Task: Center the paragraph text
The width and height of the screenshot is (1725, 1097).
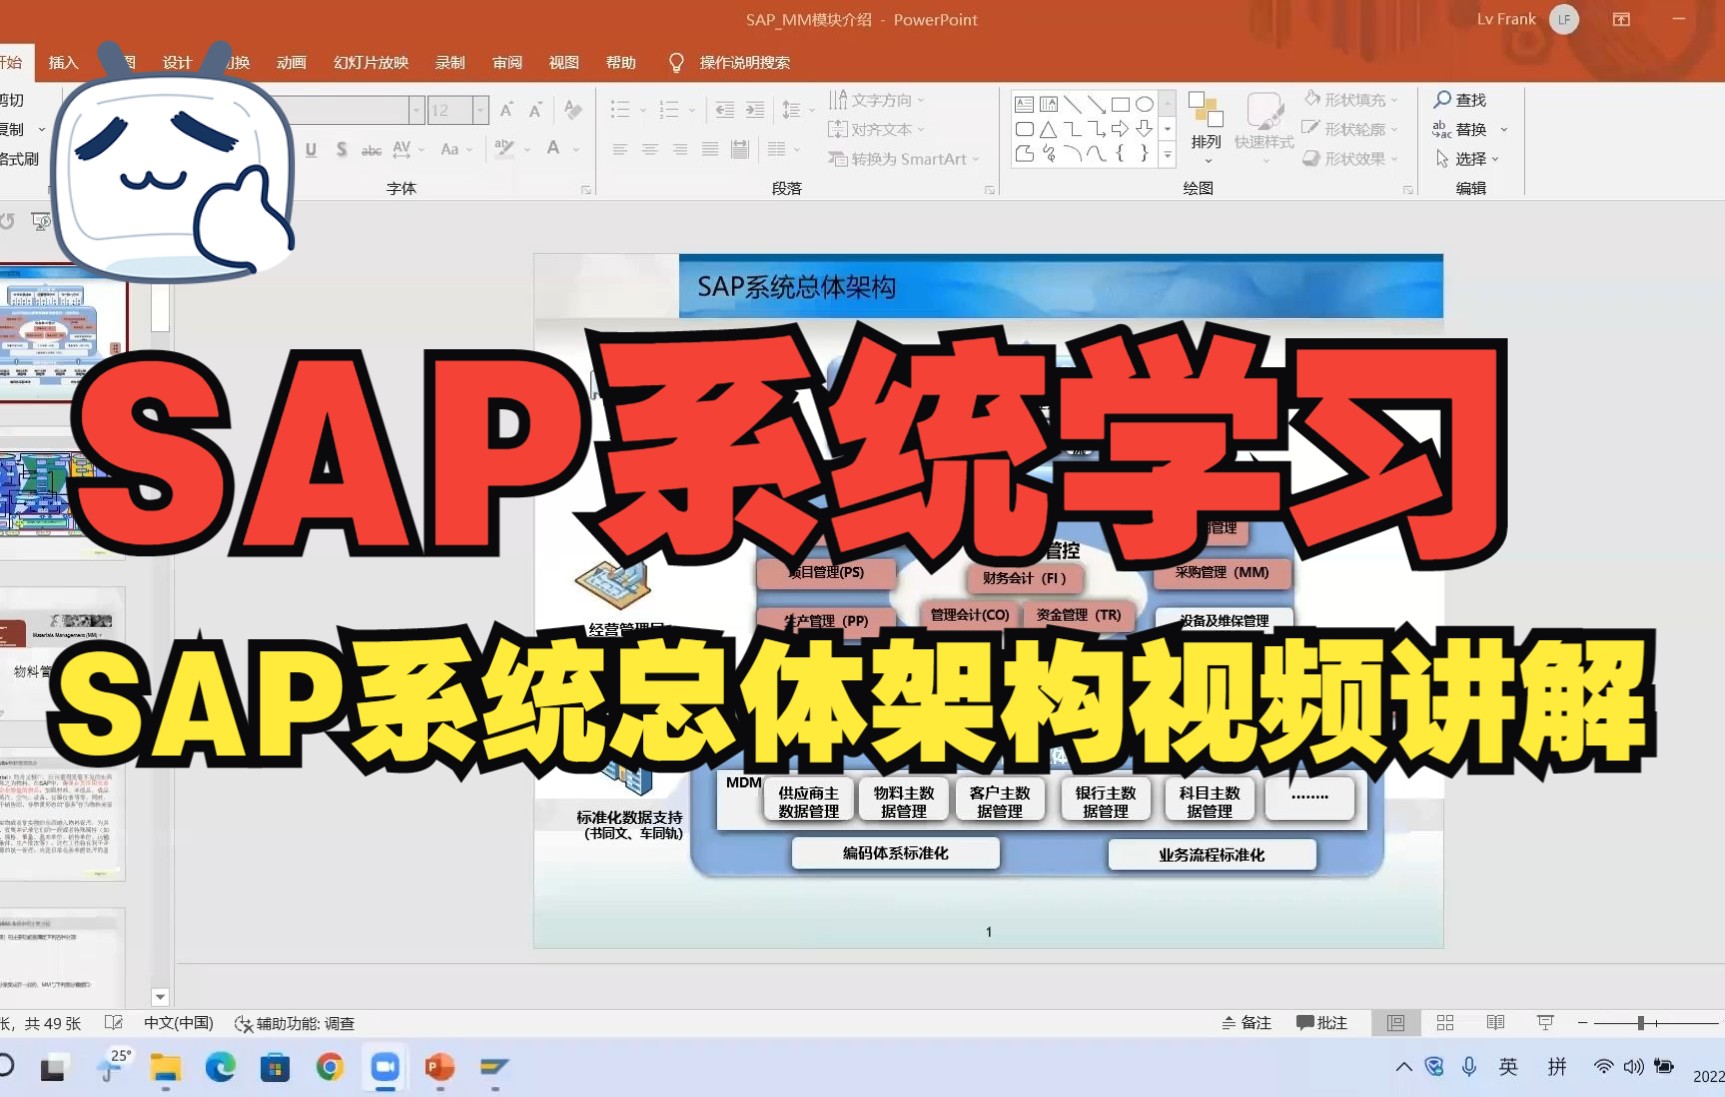Action: point(650,149)
